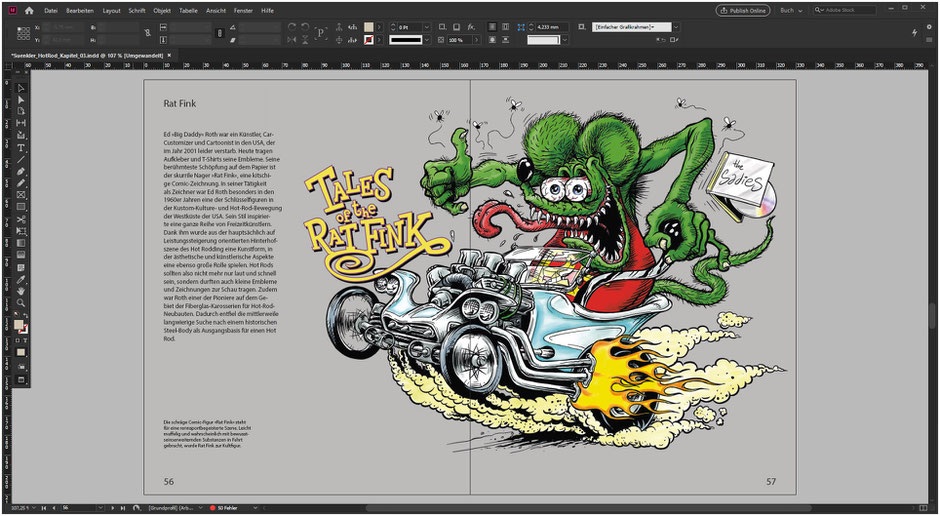940x516 pixels.
Task: Close the Suenkler_HotRod_Kapitel_03.indd tab
Action: click(170, 55)
